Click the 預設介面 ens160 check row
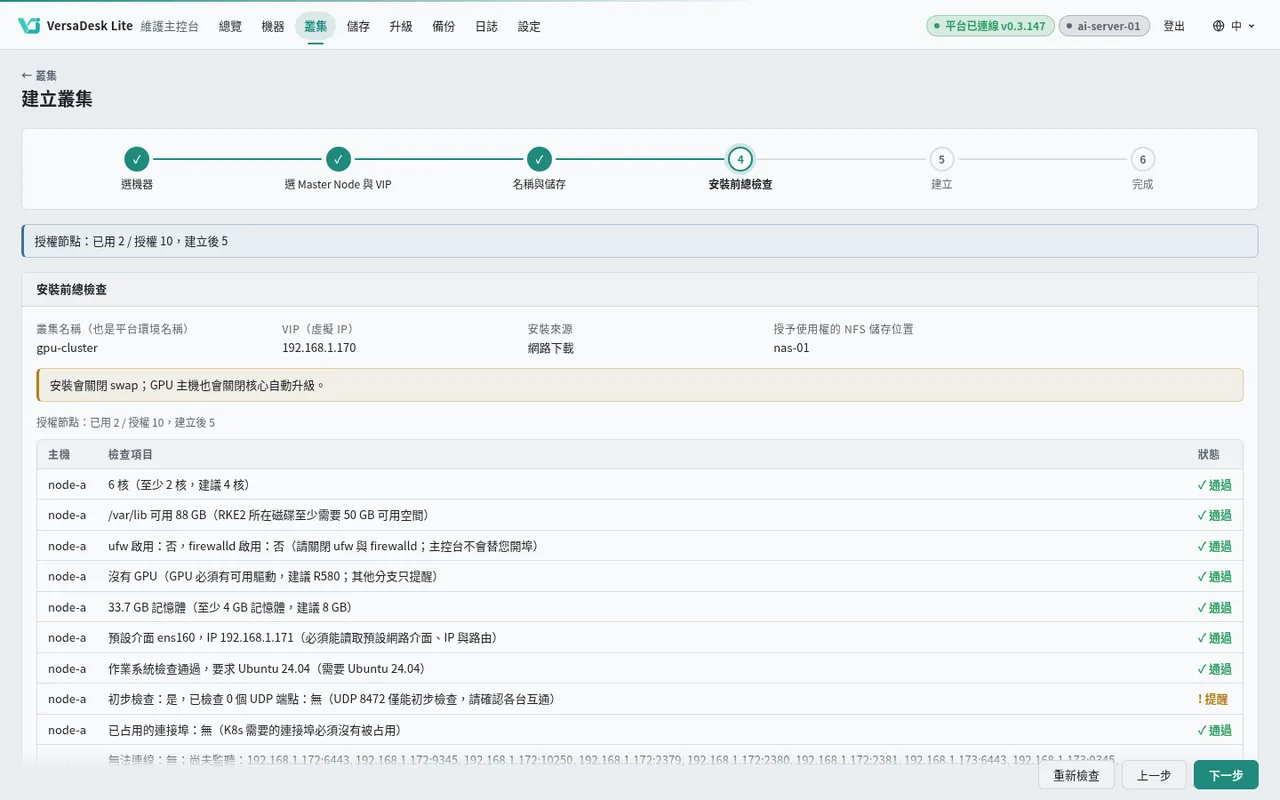 (x=640, y=637)
